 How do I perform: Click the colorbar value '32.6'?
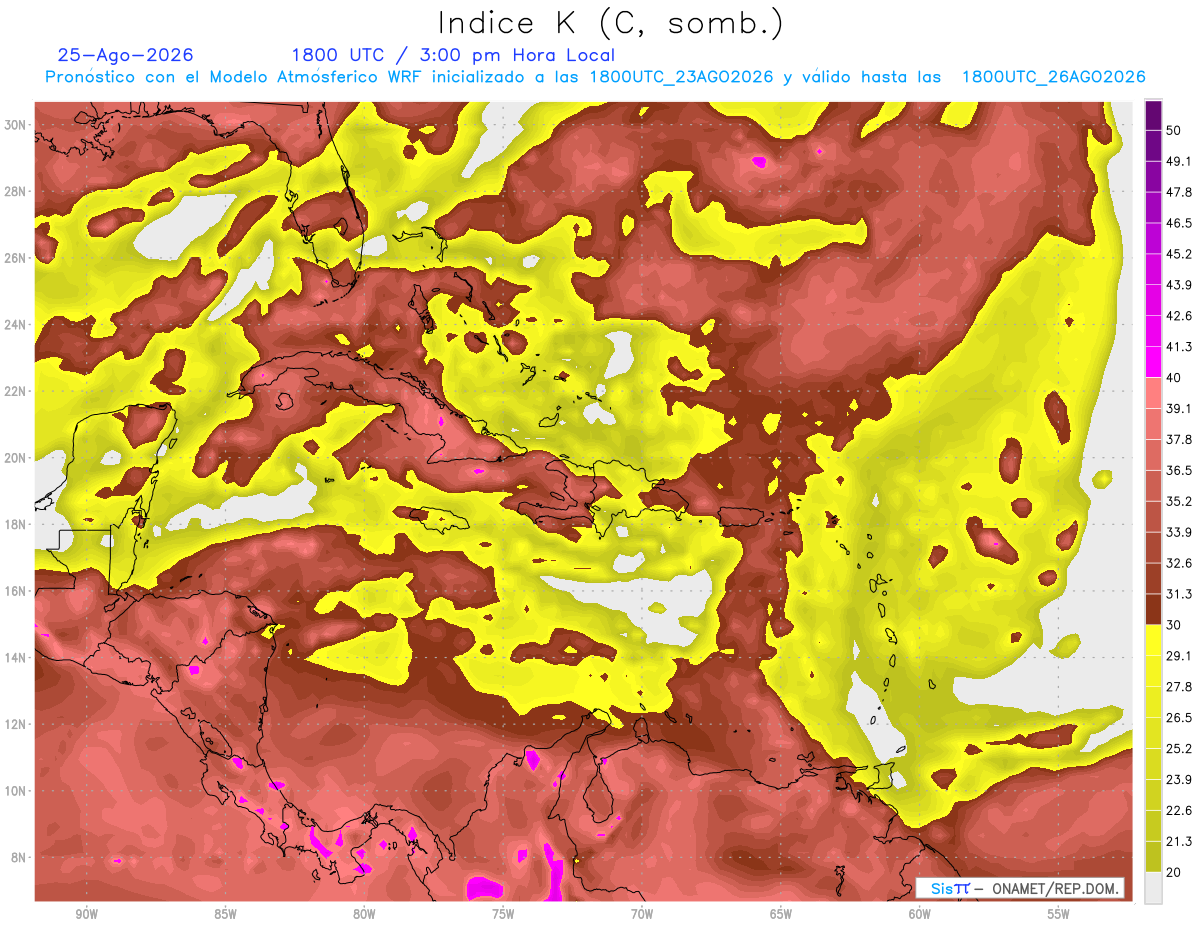(x=1179, y=563)
